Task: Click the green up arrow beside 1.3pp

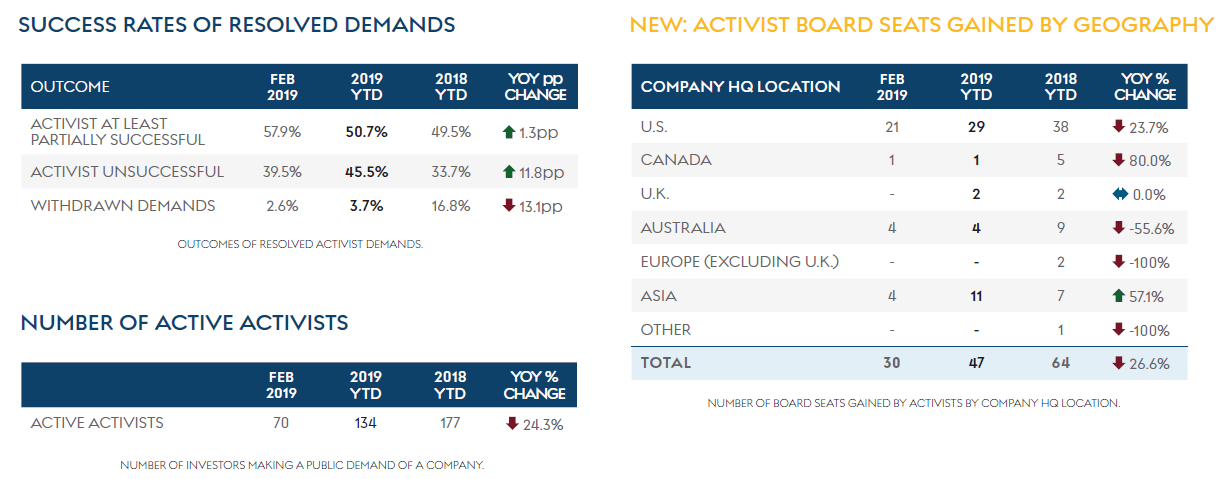Action: 508,131
